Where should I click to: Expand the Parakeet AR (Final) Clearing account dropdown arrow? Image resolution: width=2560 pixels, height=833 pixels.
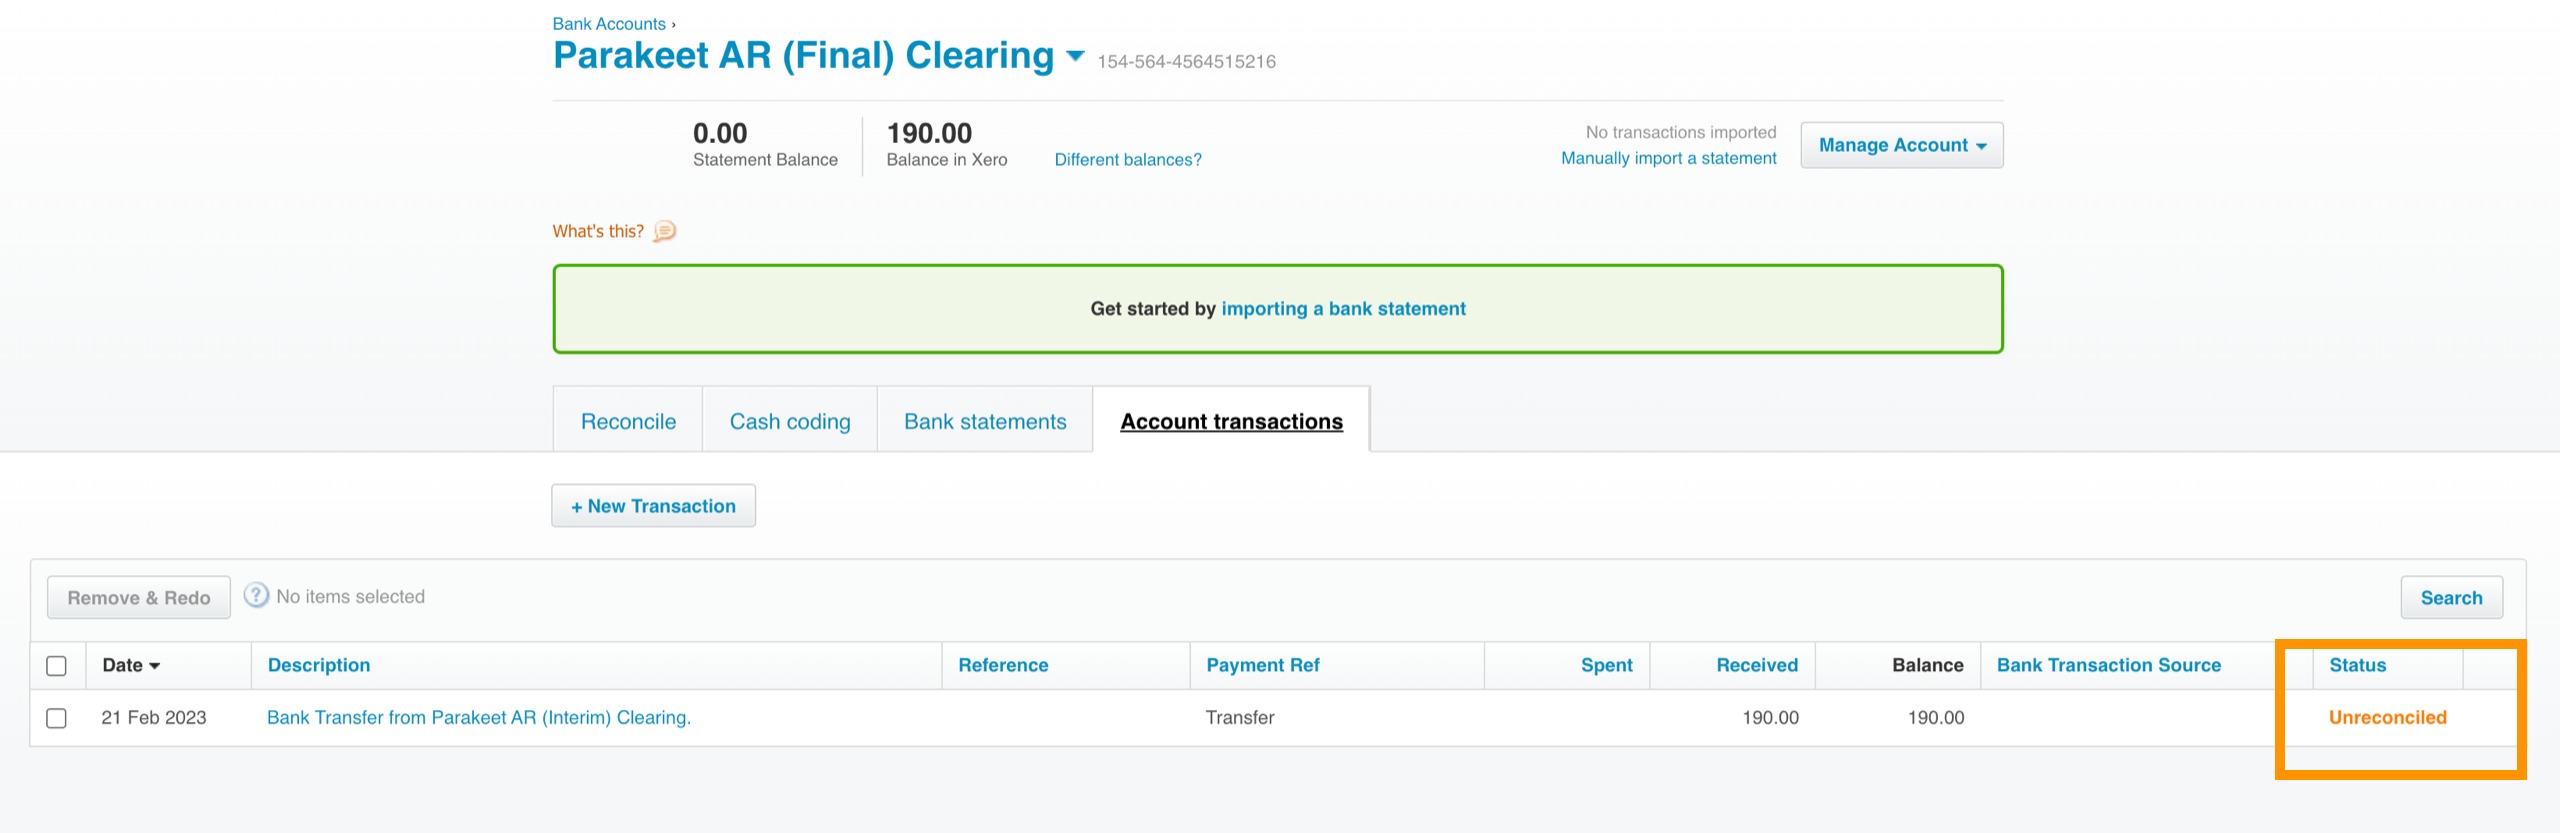coord(1076,56)
